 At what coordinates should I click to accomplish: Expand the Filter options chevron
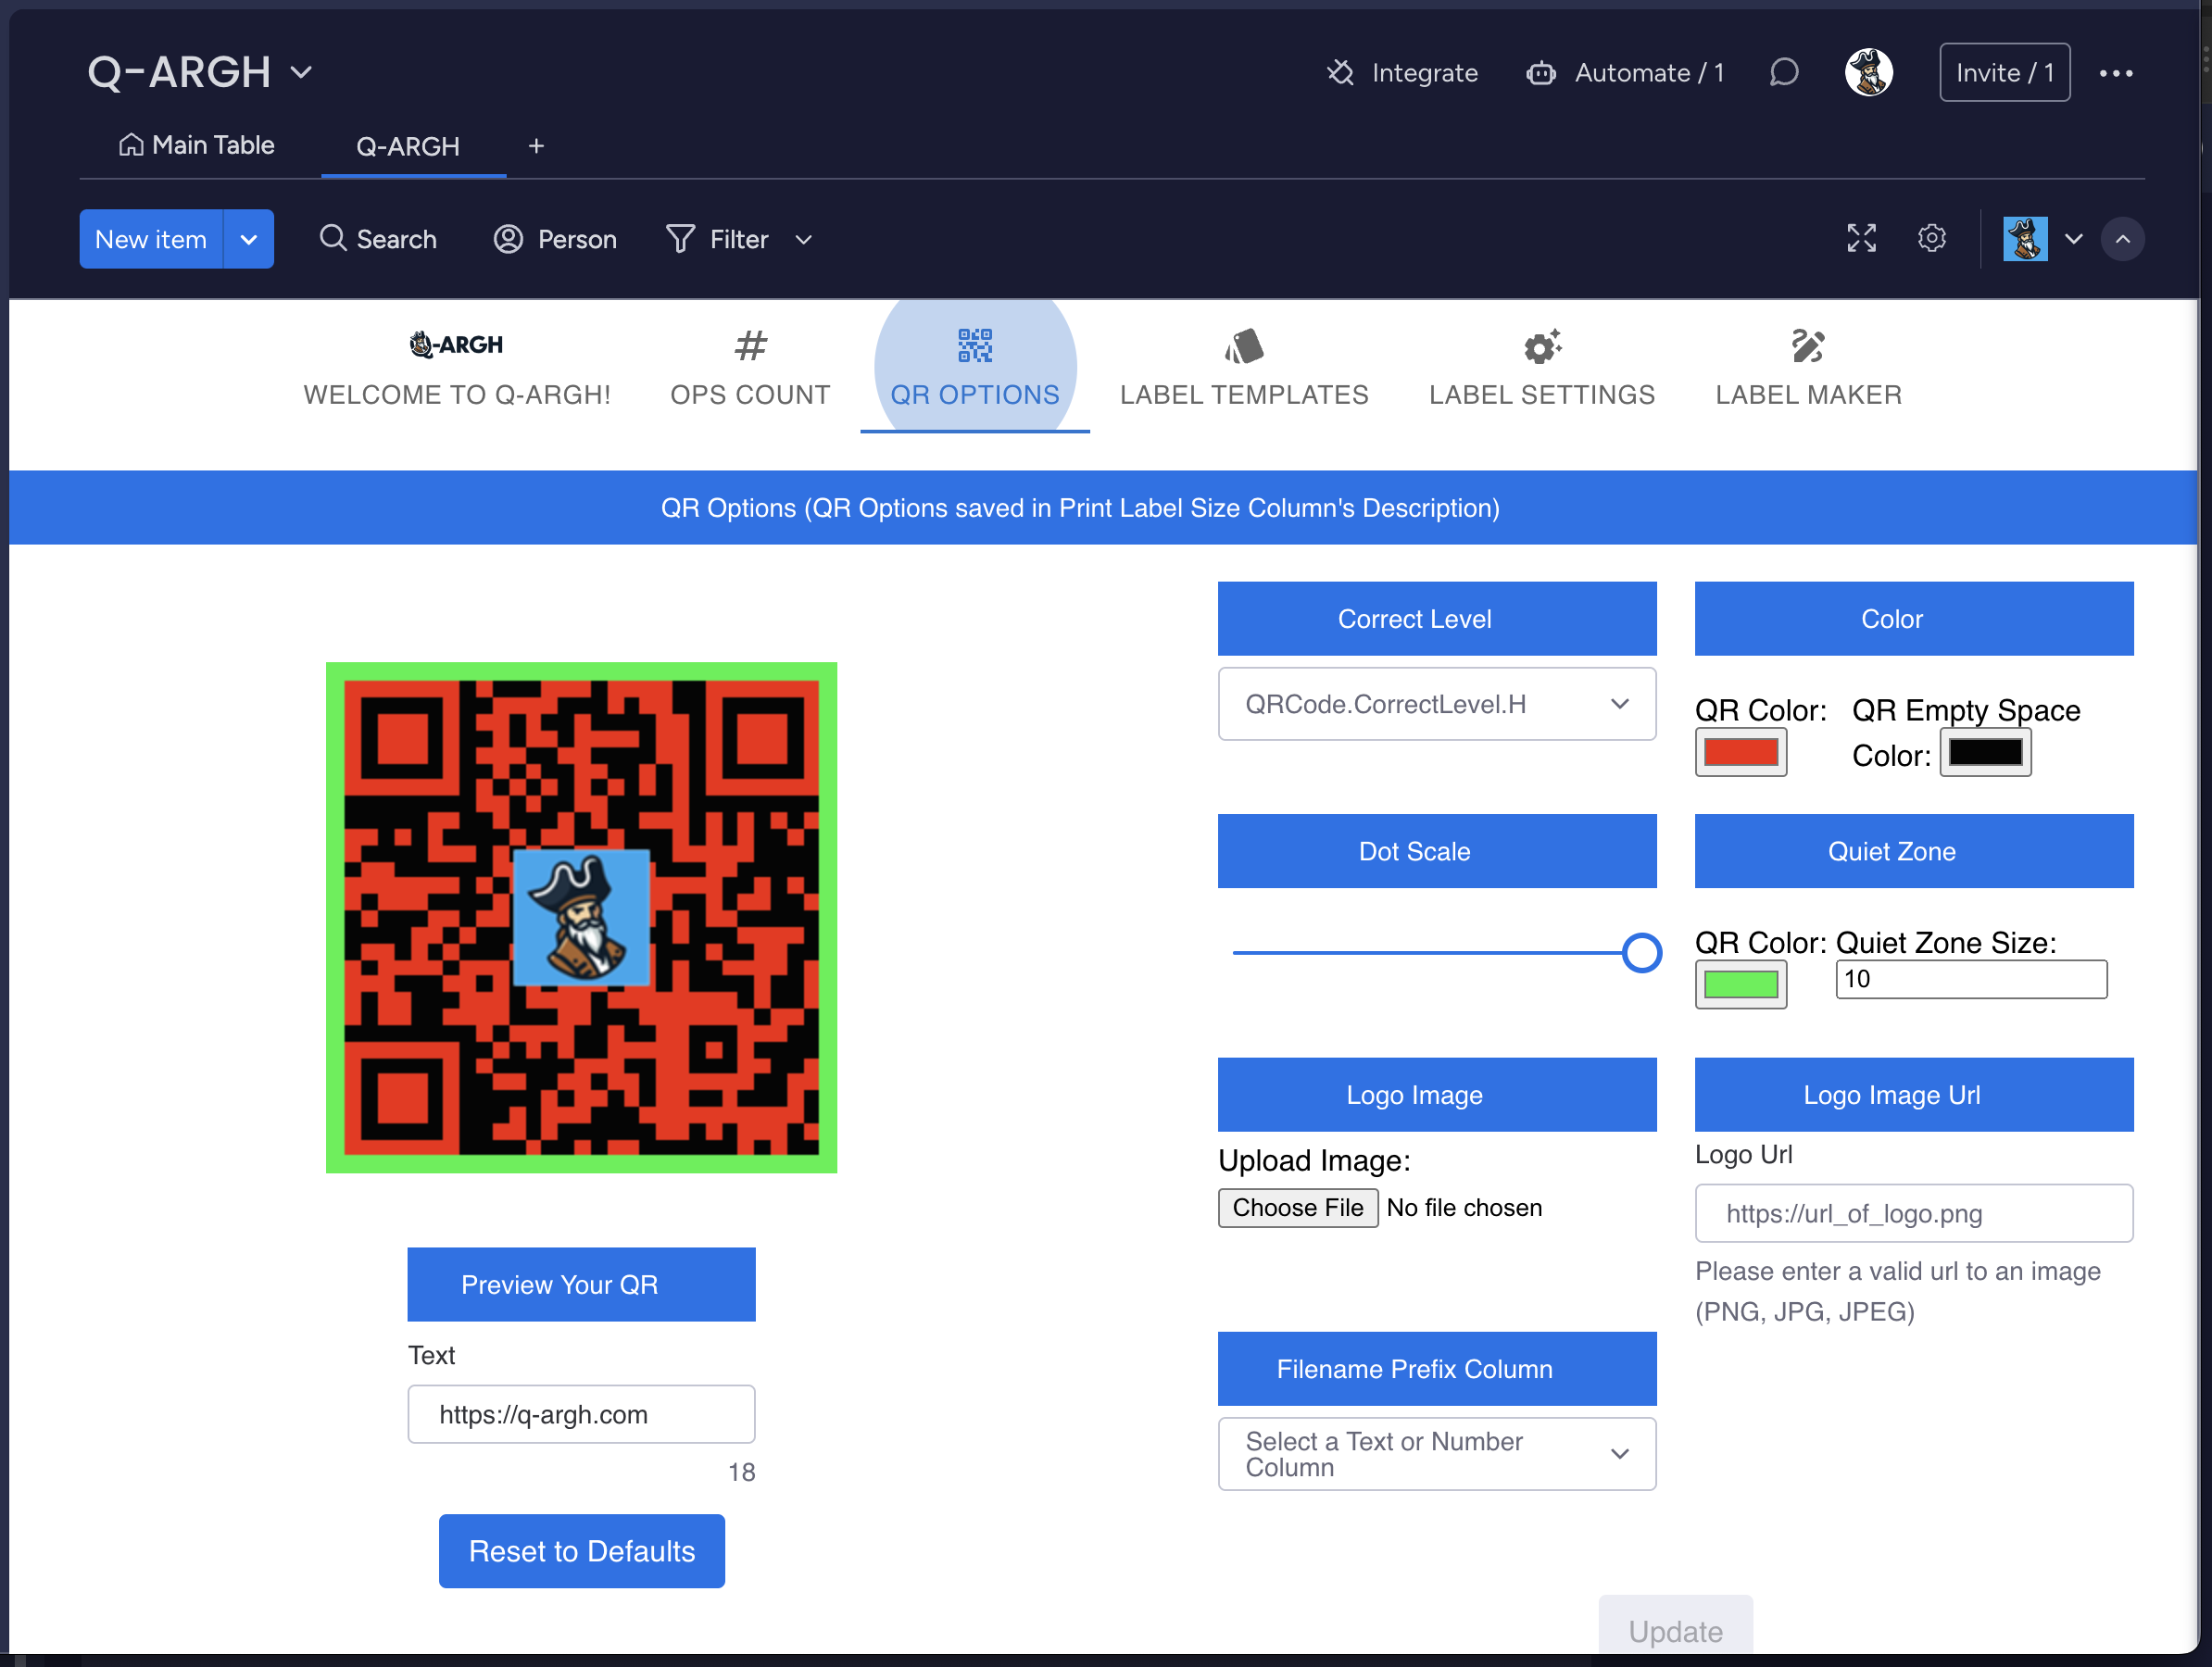tap(803, 240)
